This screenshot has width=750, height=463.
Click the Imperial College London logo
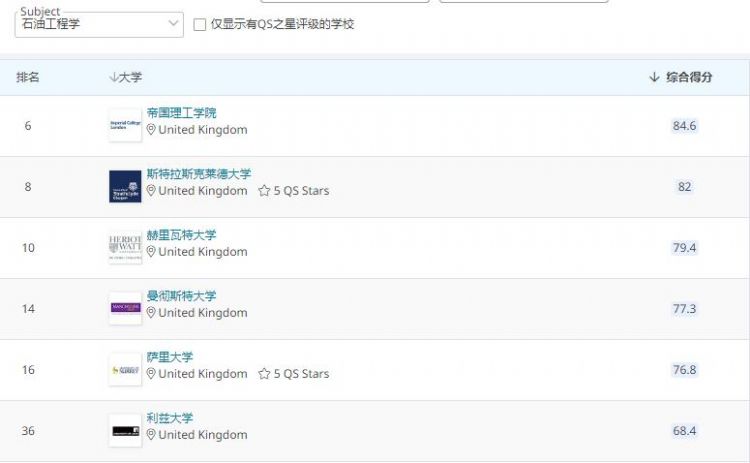125,125
